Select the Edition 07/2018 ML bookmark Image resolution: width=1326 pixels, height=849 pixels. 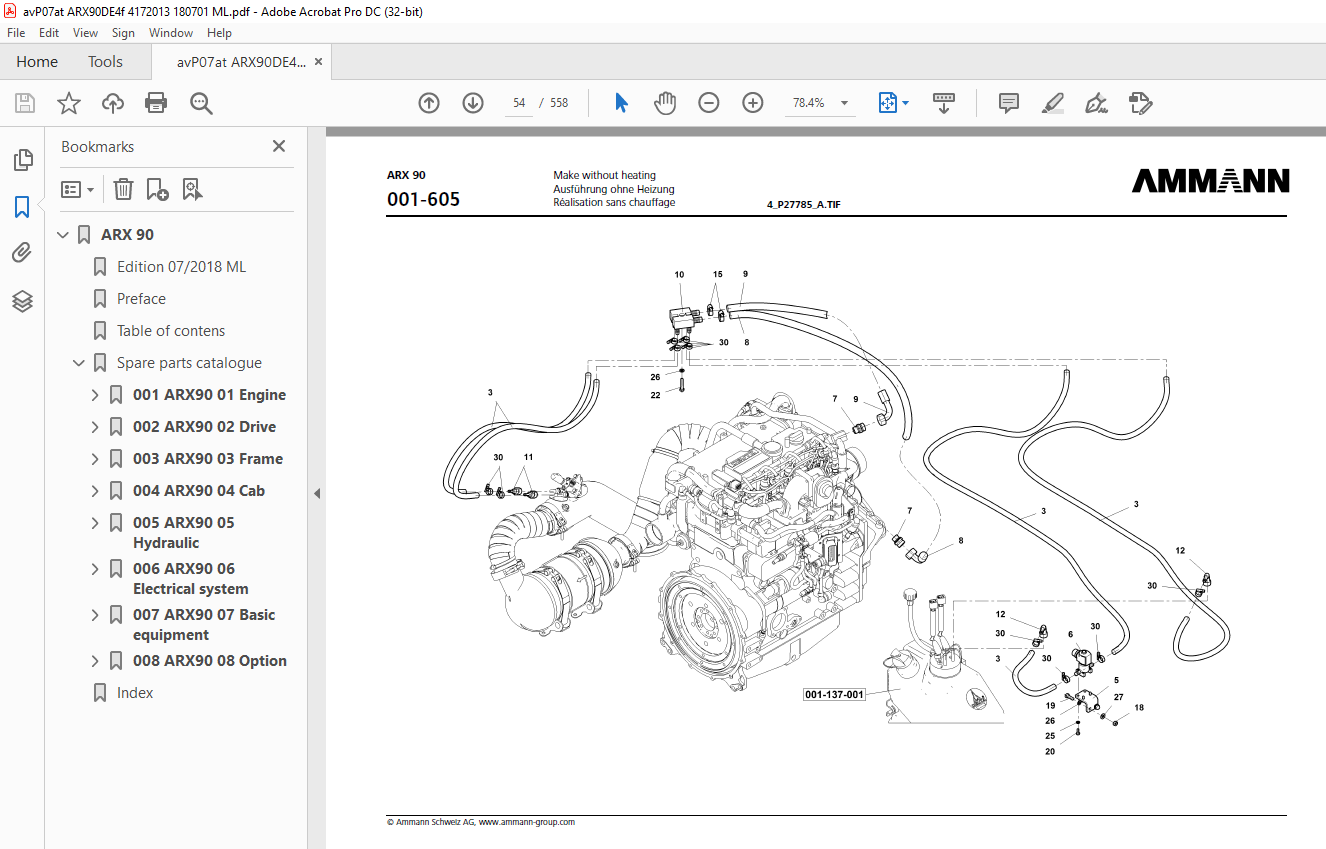(181, 267)
